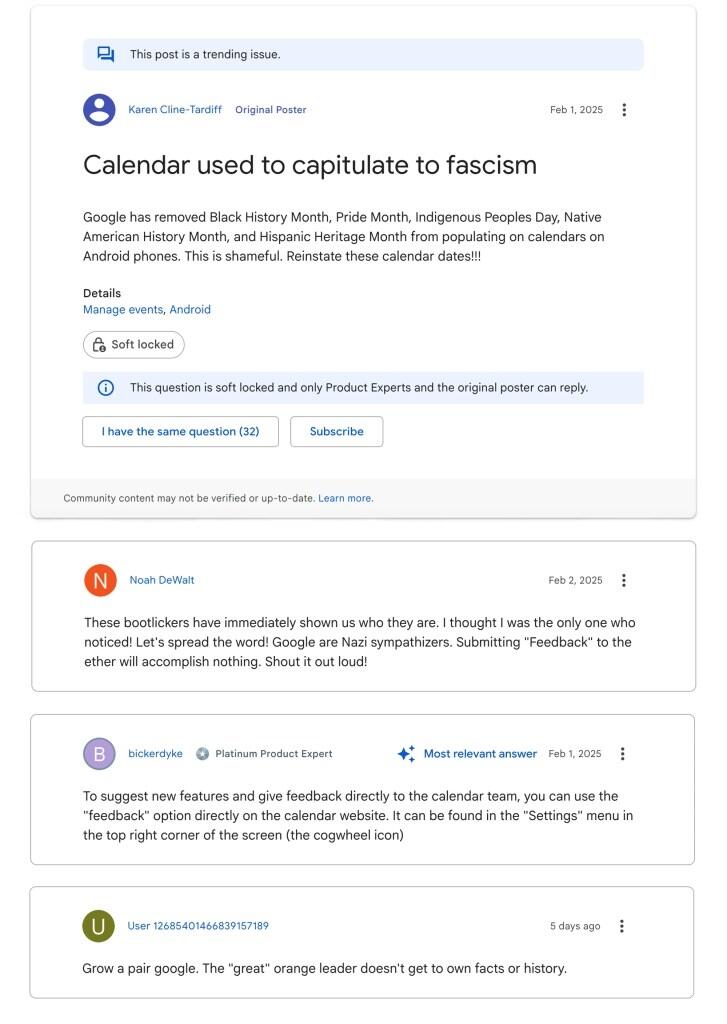Click Most relevant answer sparkle icon
This screenshot has width=727, height=1024.
406,754
